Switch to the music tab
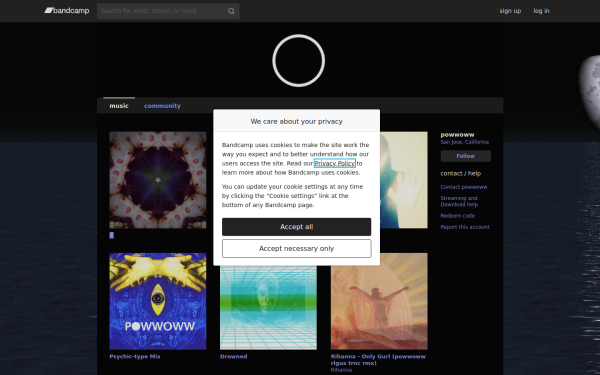This screenshot has width=600, height=375. tap(119, 106)
